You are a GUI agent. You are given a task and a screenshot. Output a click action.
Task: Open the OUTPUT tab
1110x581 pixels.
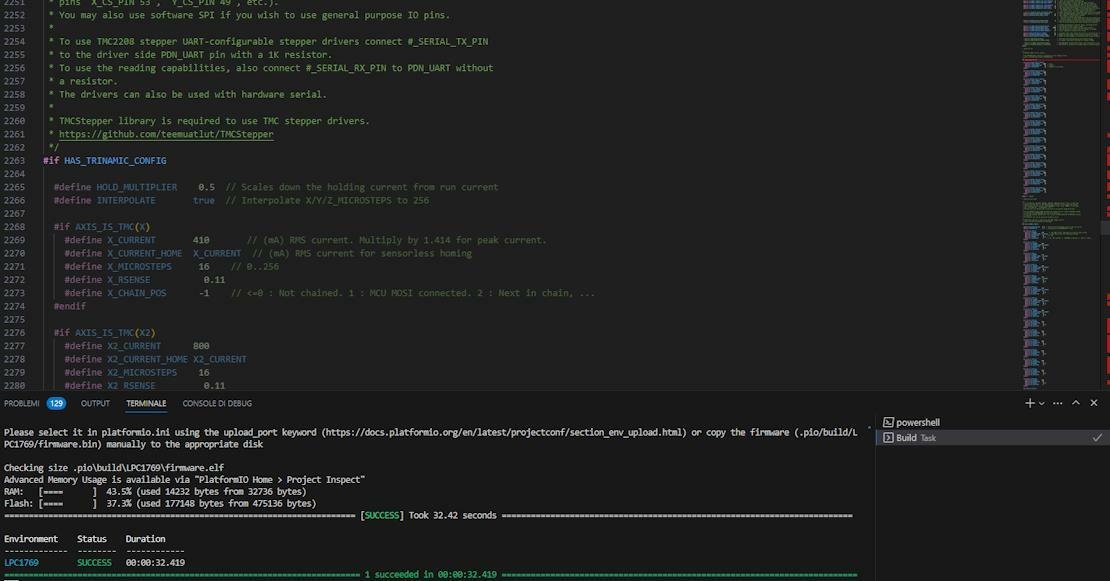coord(95,403)
